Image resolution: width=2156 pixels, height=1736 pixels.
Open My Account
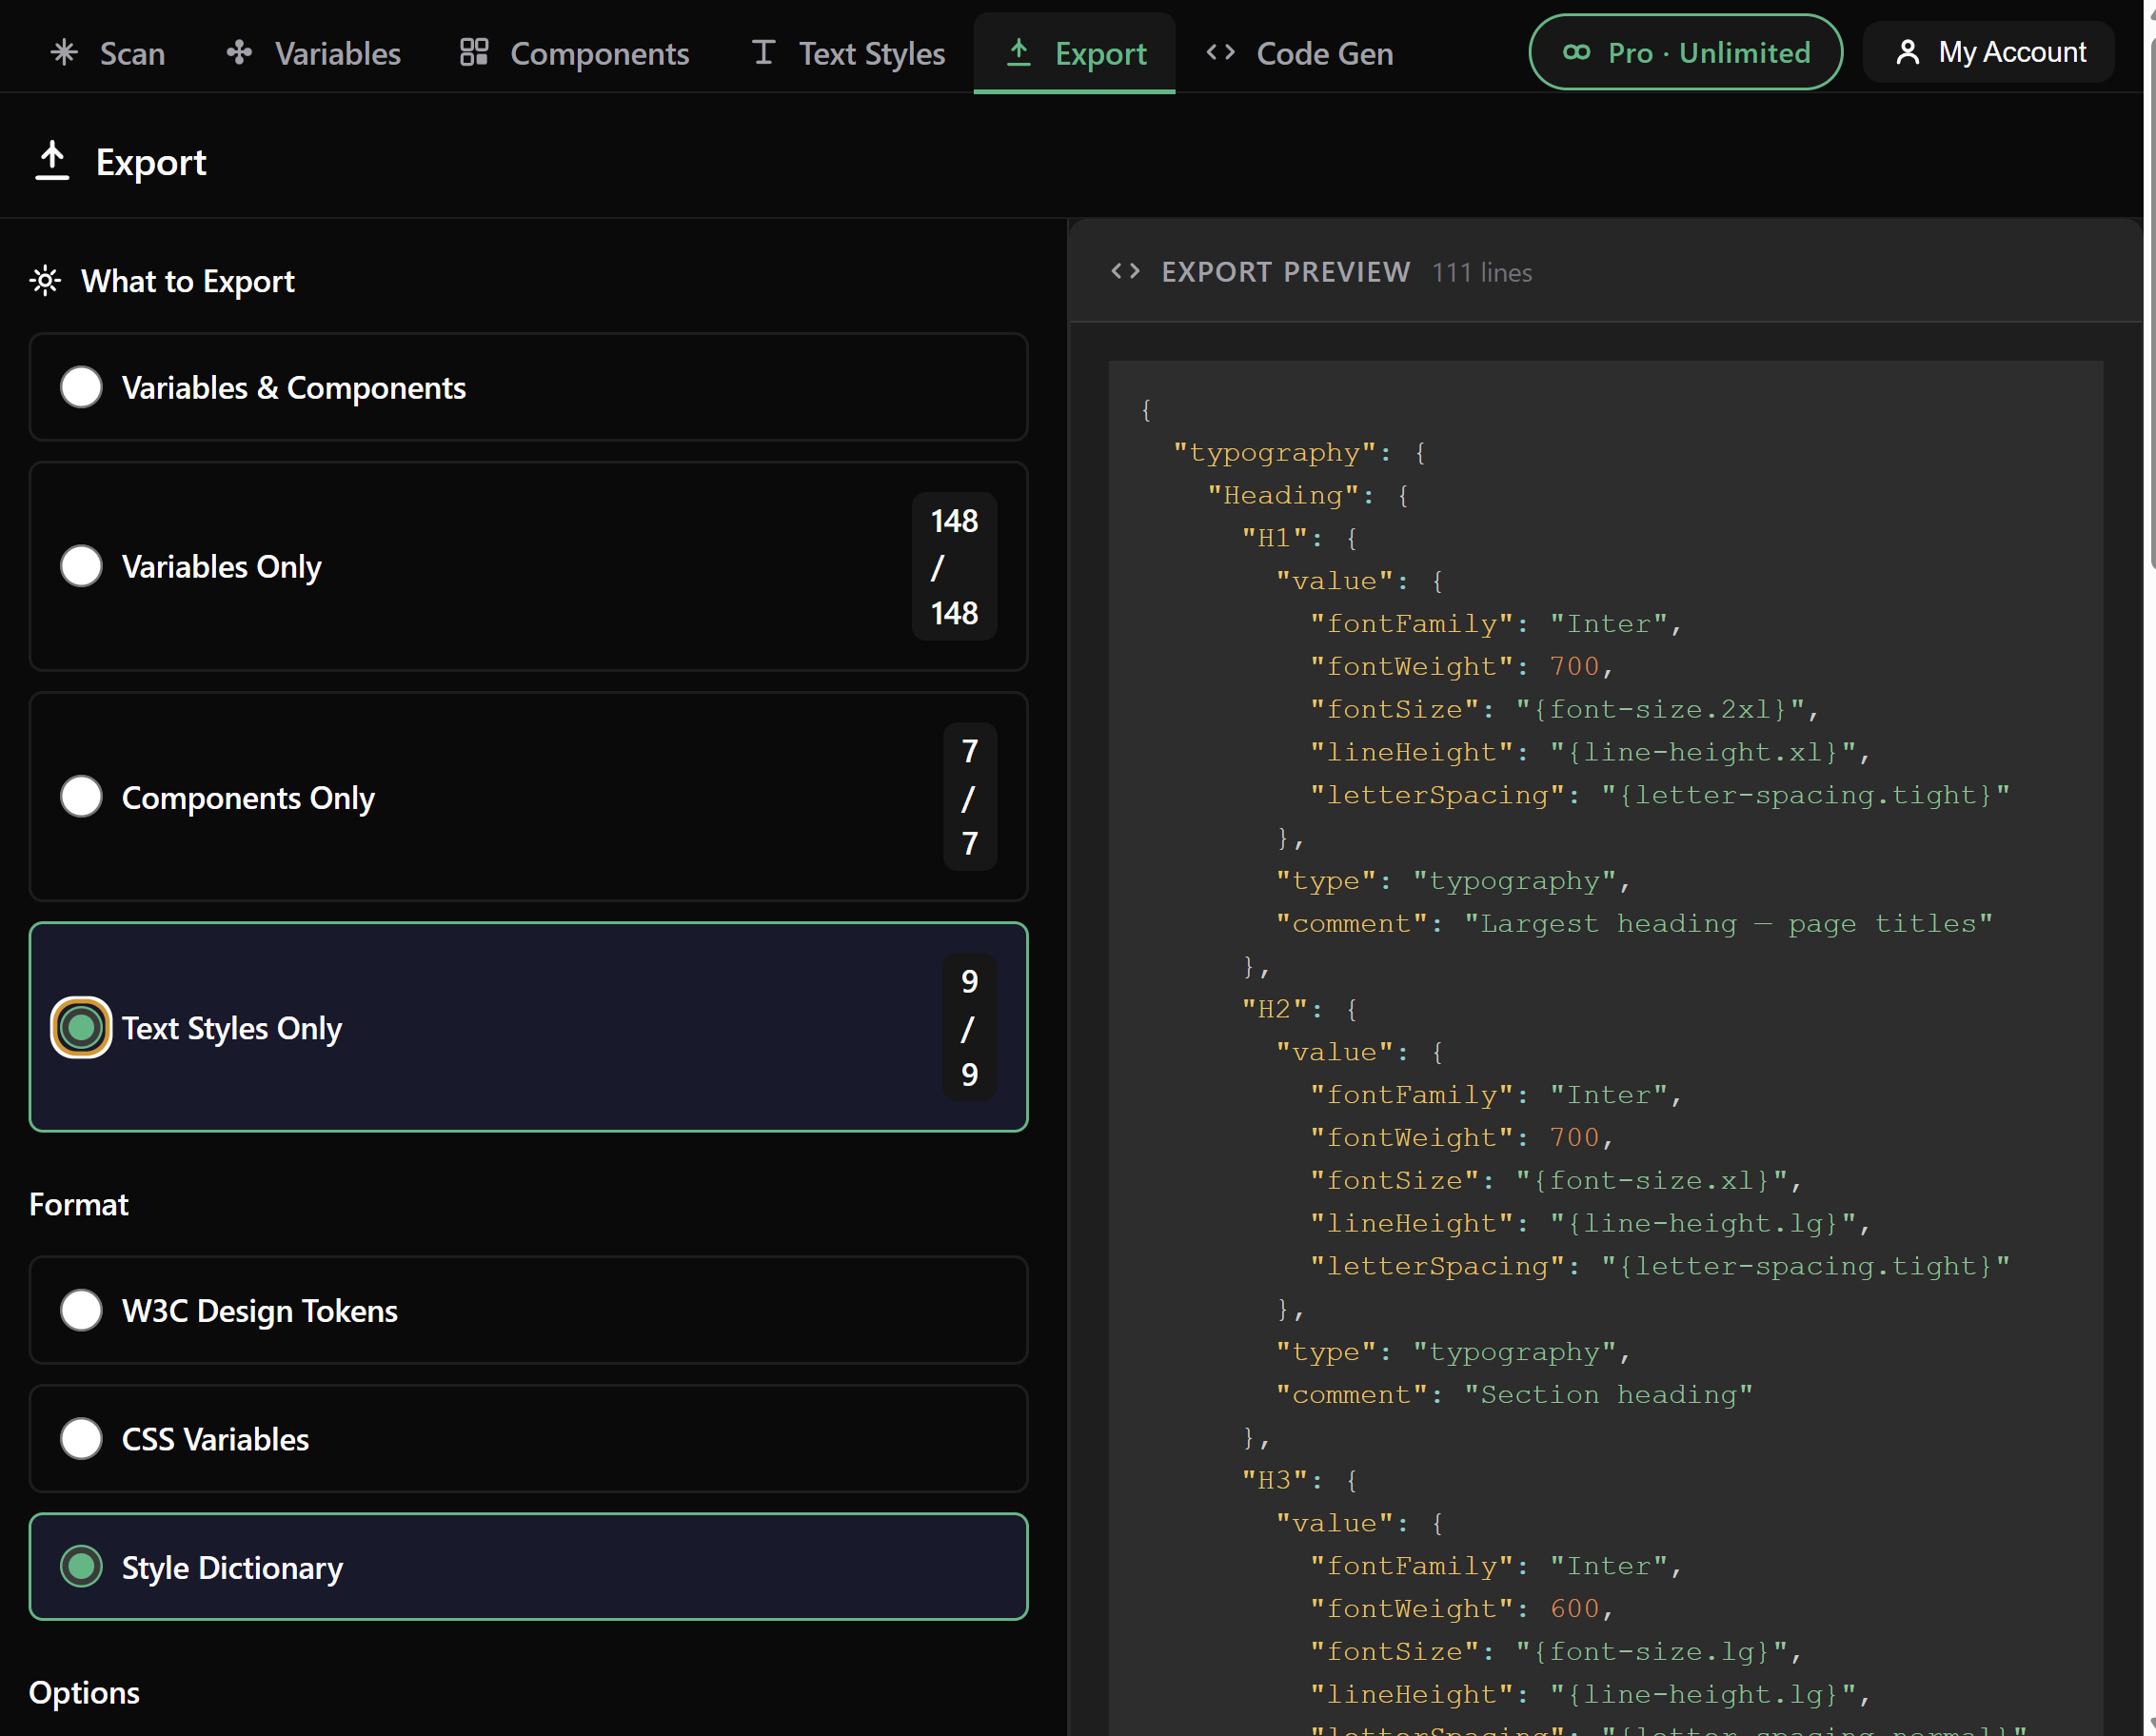1989,52
